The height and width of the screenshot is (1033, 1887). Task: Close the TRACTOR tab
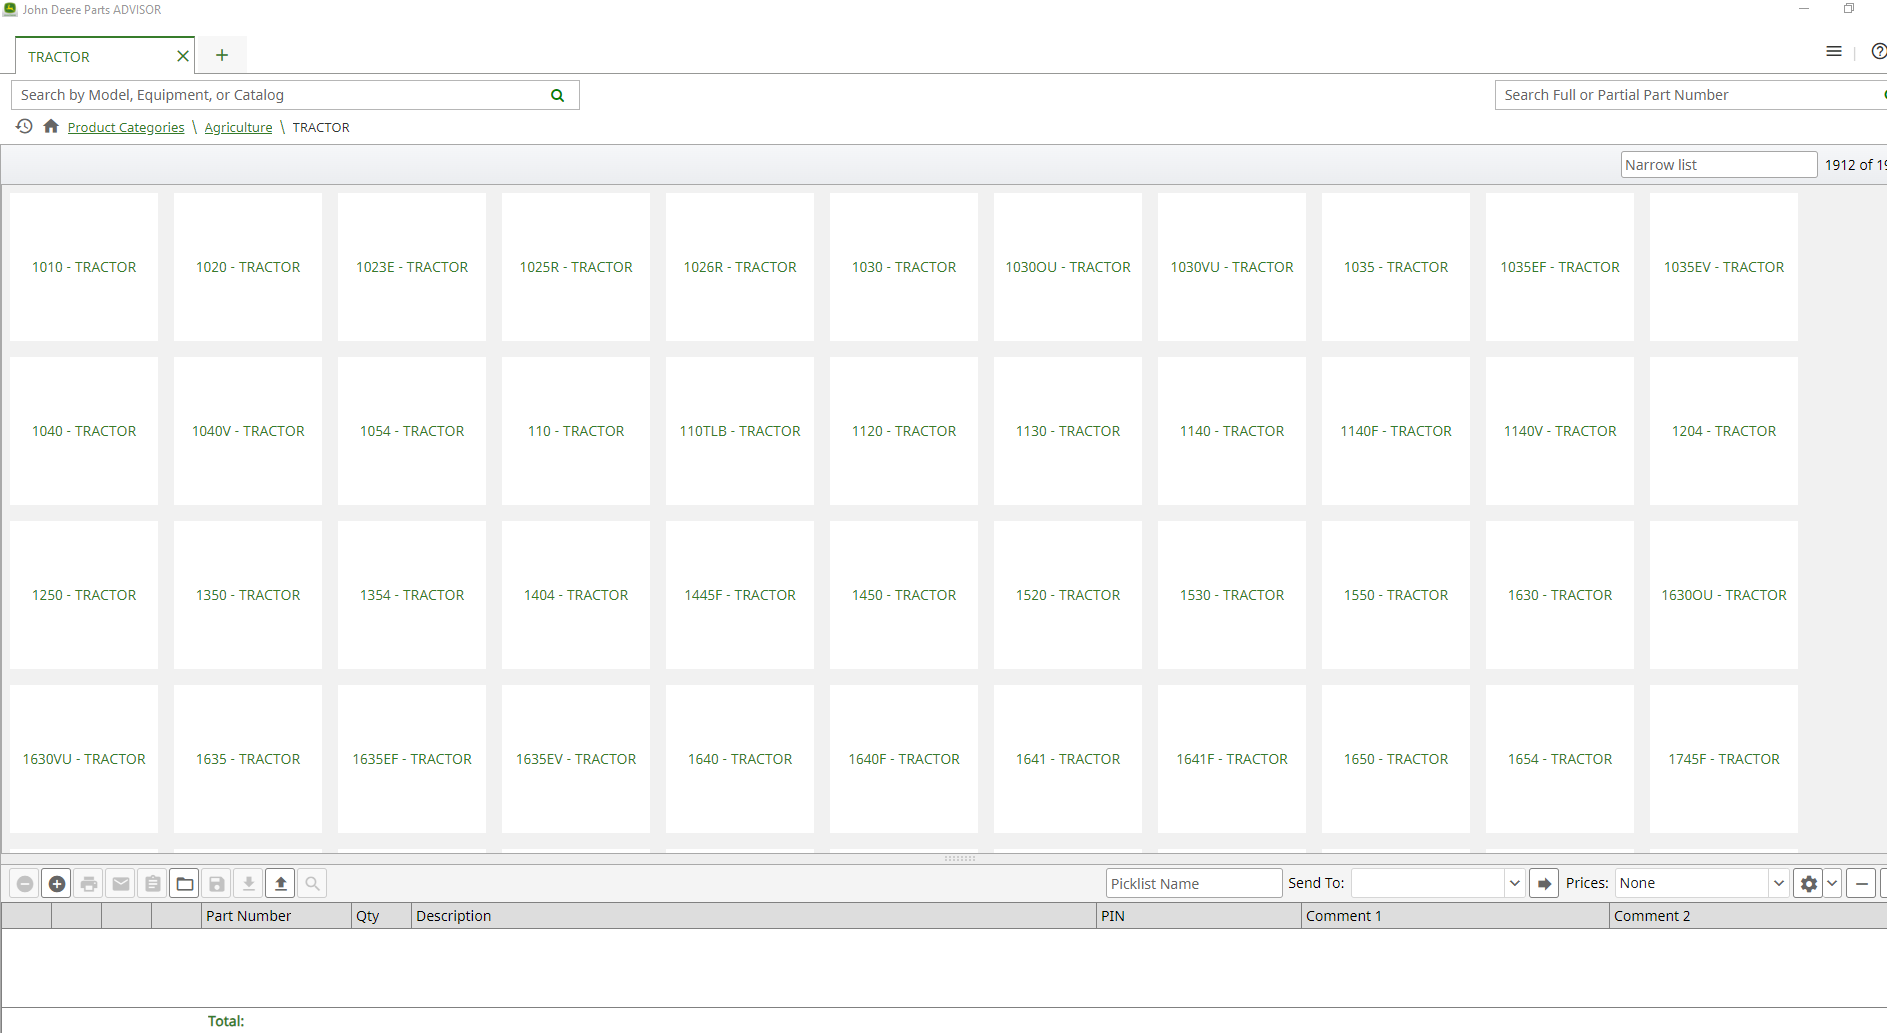click(183, 56)
